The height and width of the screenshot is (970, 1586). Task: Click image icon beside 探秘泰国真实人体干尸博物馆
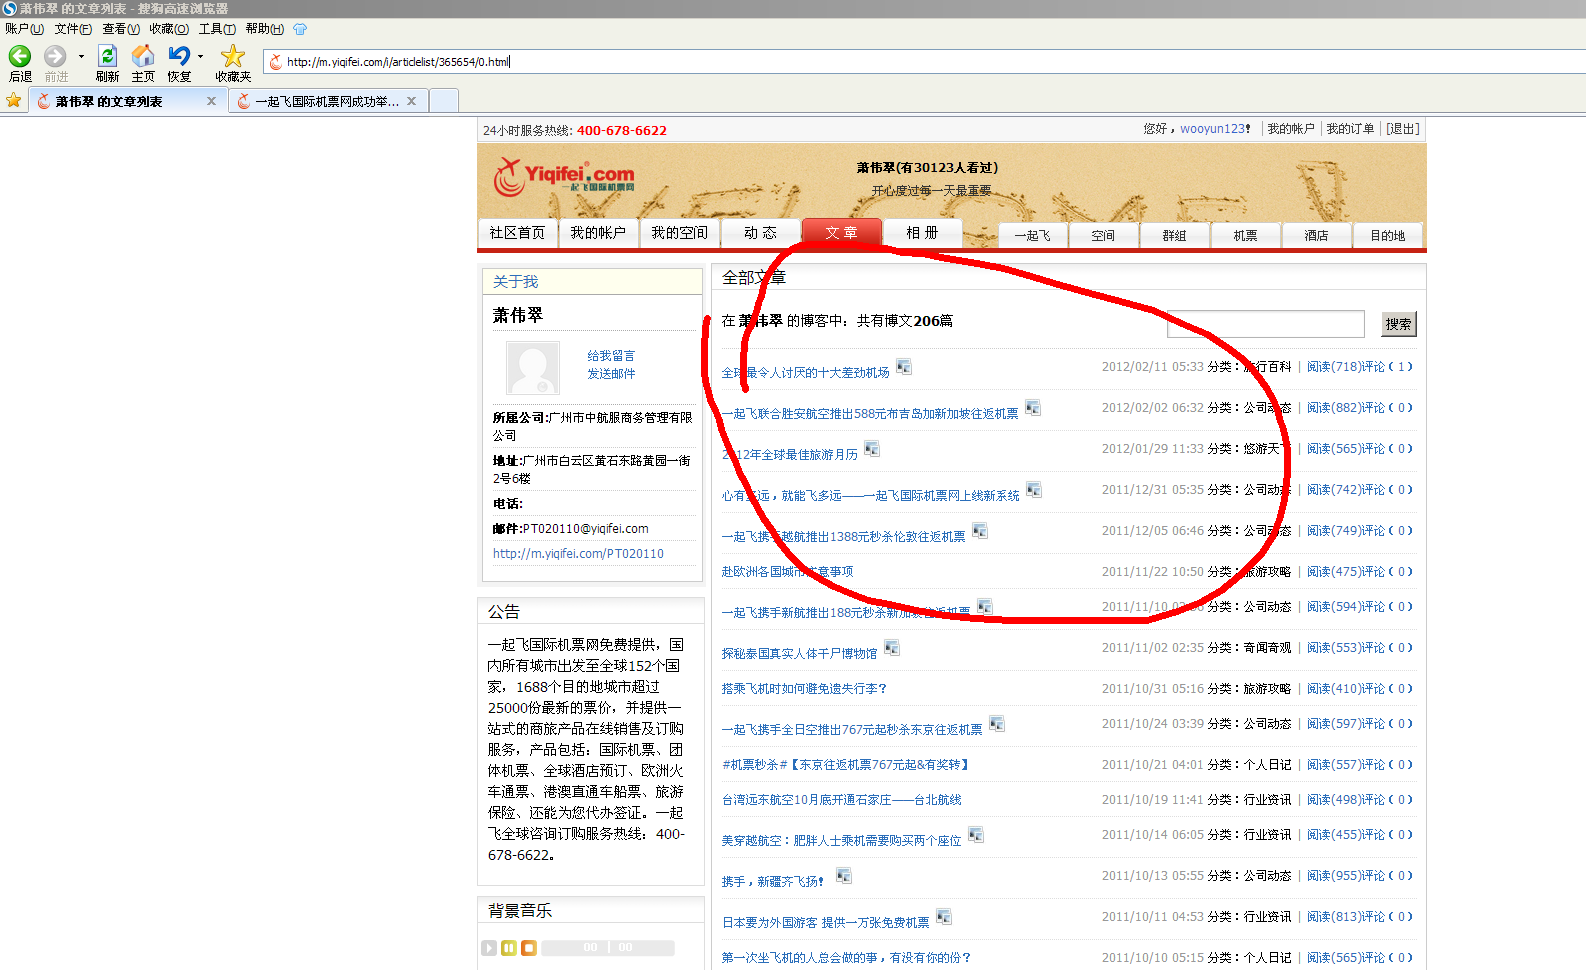point(892,648)
